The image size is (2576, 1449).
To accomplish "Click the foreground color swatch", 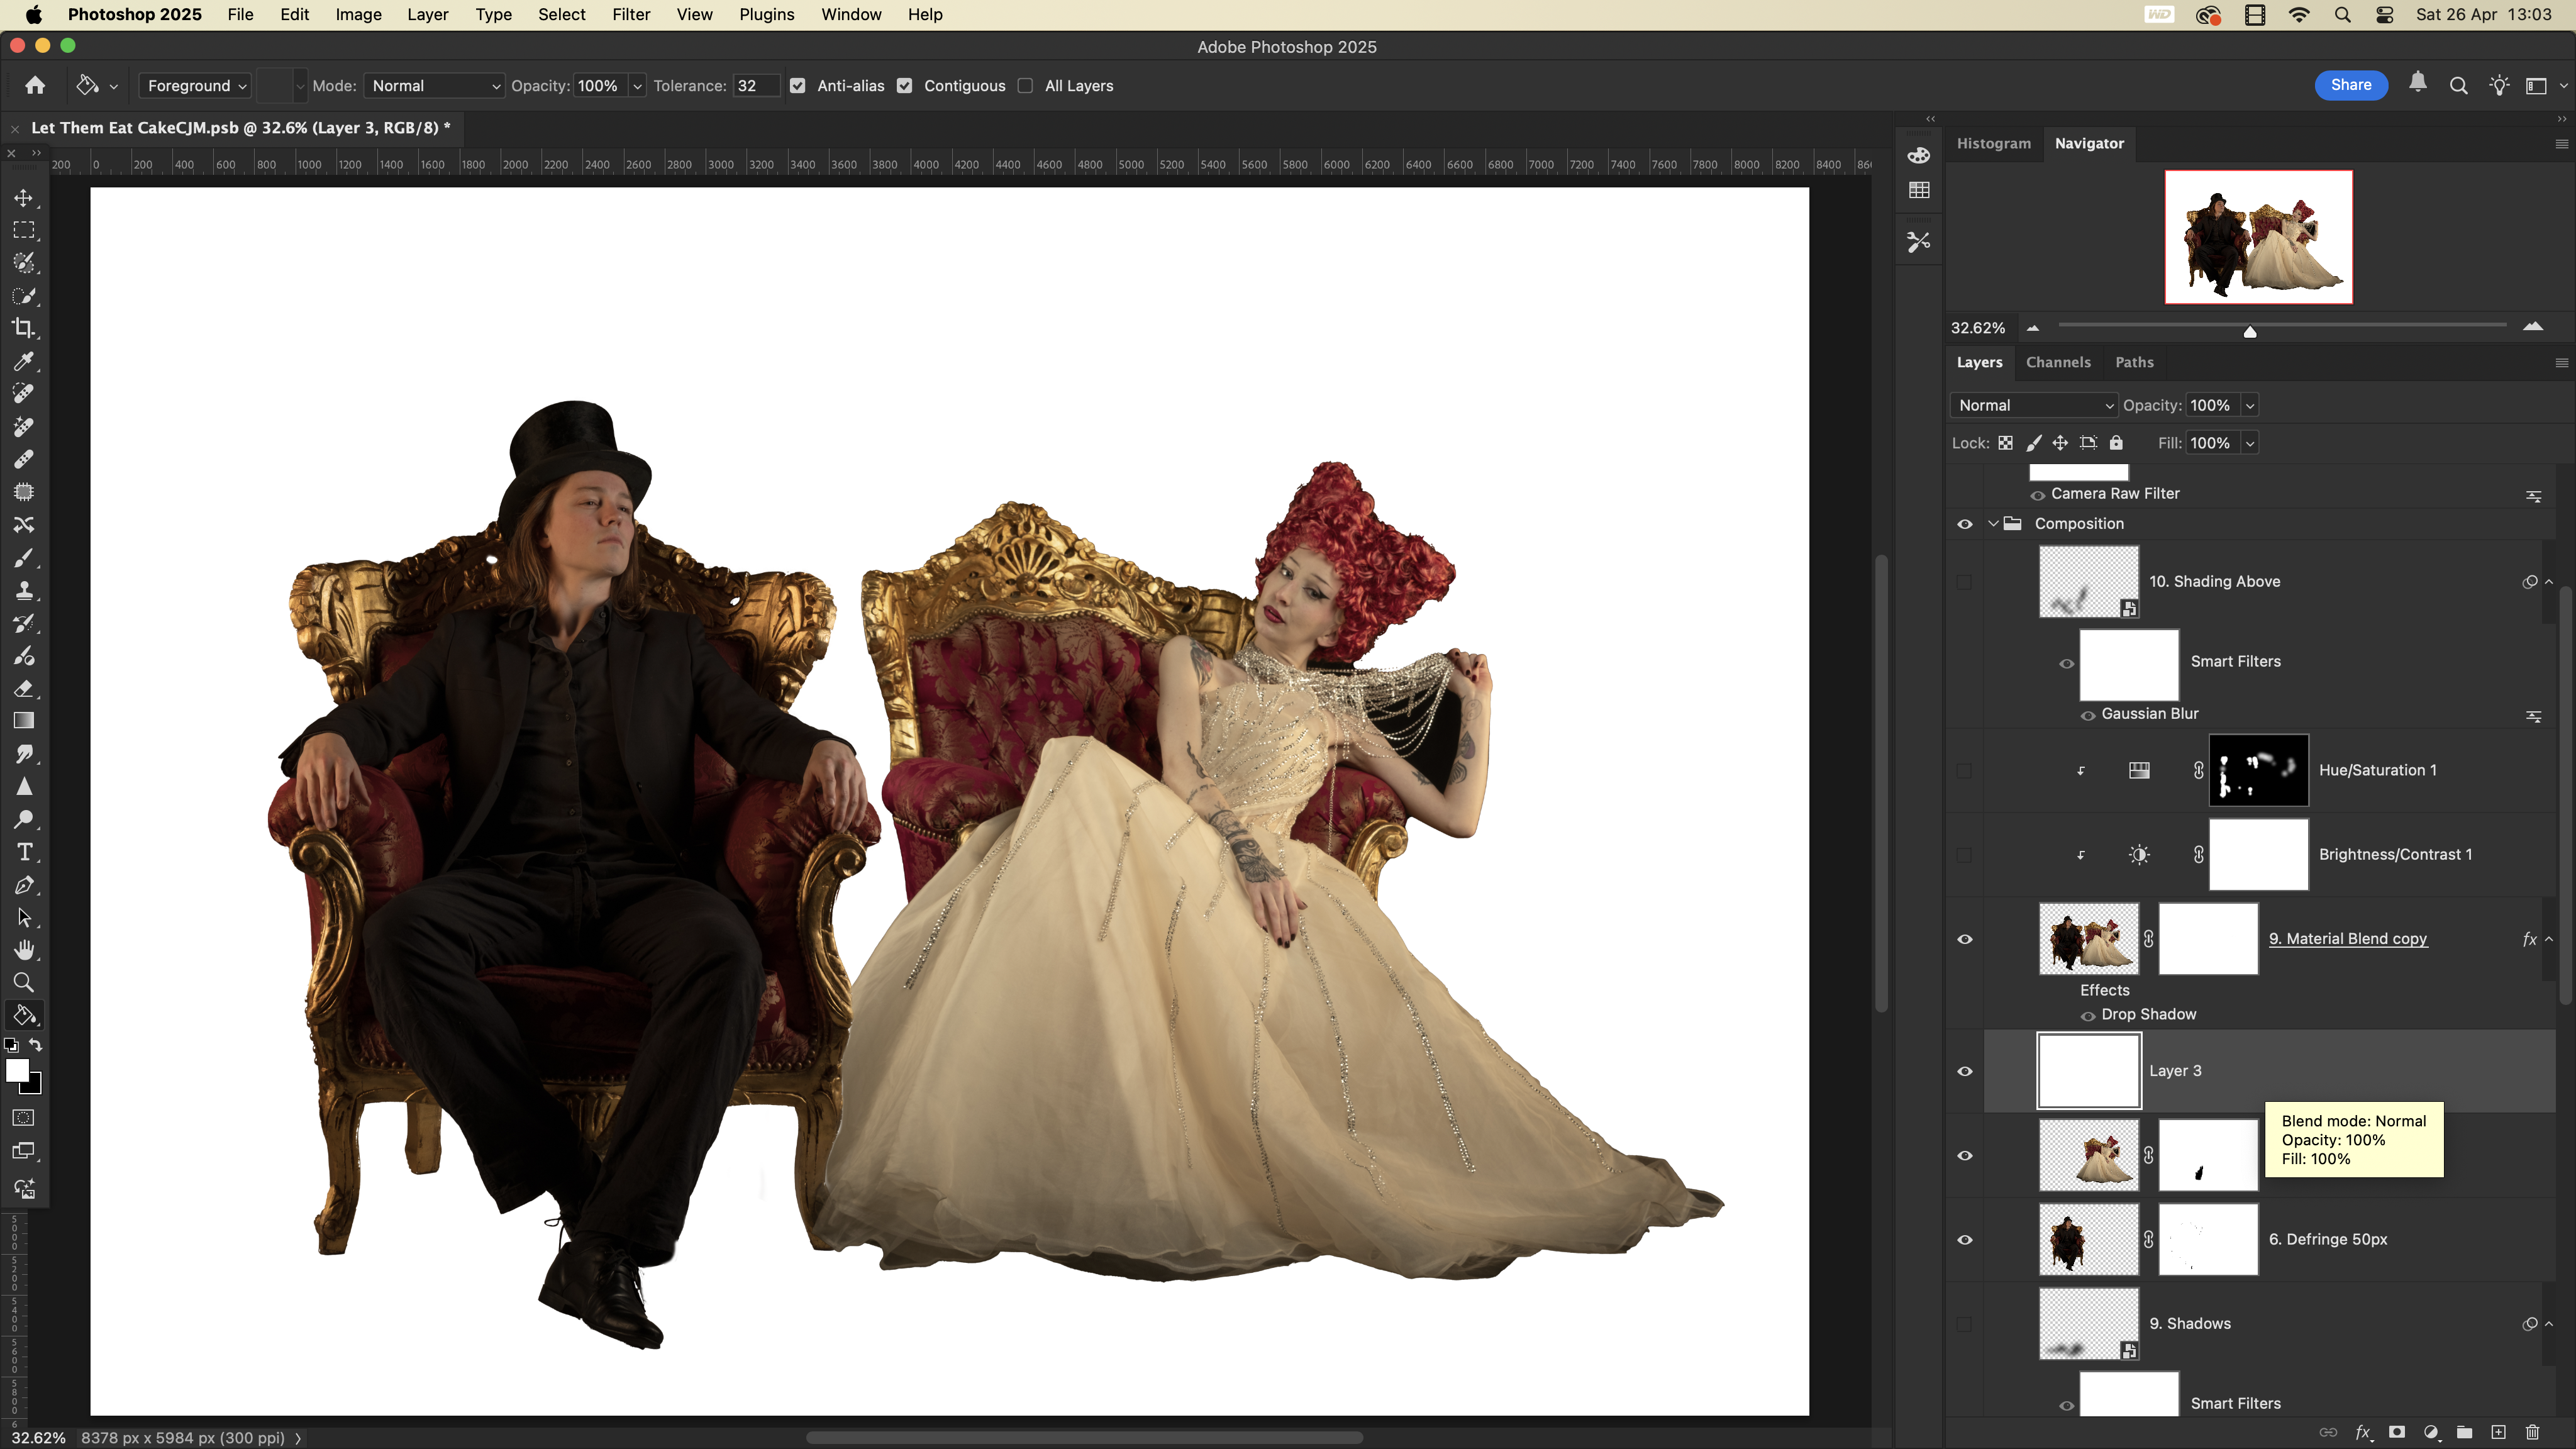I will (16, 1069).
